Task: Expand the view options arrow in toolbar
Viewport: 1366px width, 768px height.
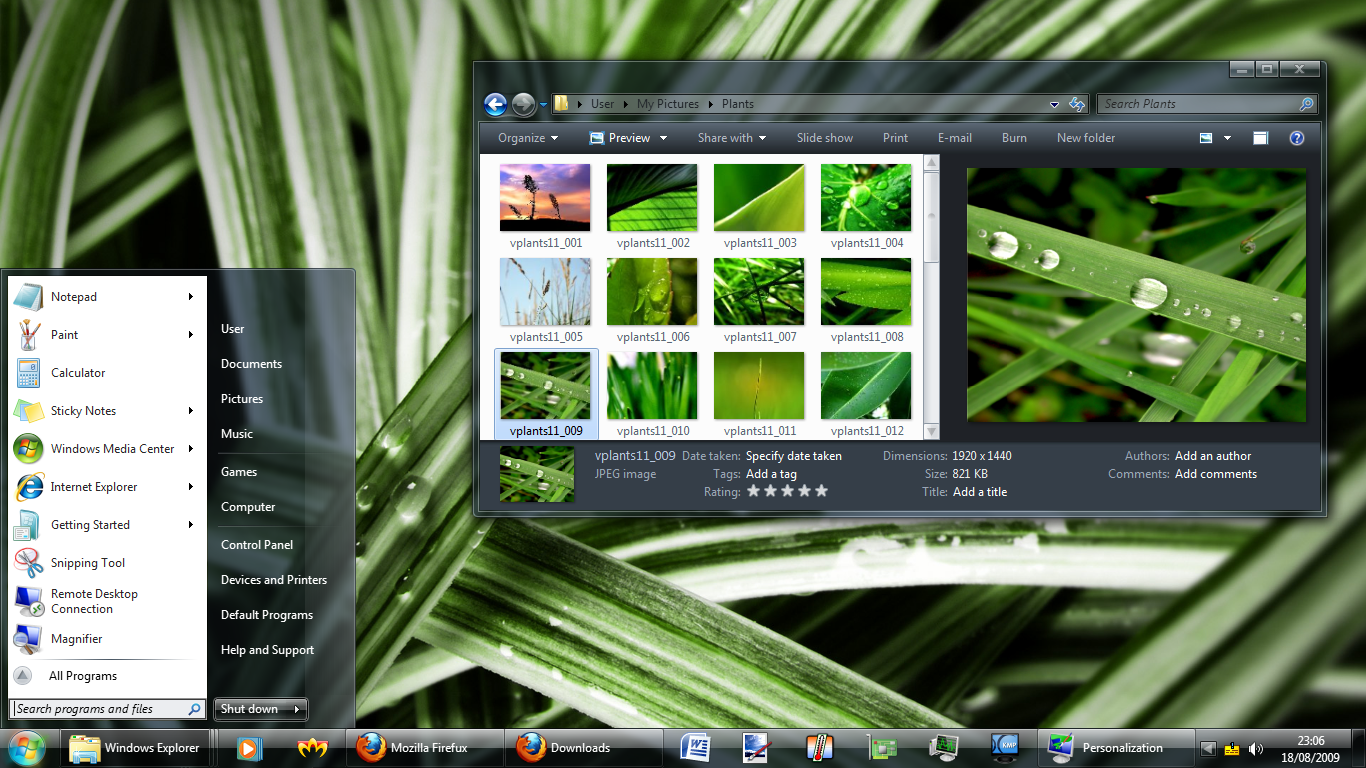Action: point(1227,138)
